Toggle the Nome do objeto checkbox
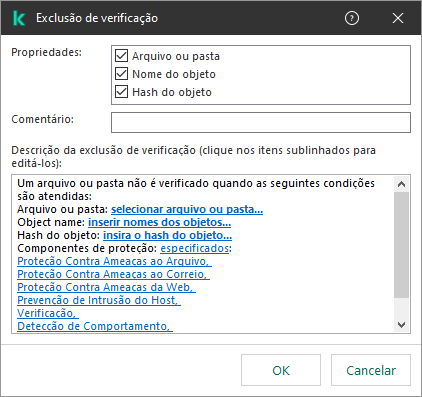The image size is (422, 397). pyautogui.click(x=121, y=74)
